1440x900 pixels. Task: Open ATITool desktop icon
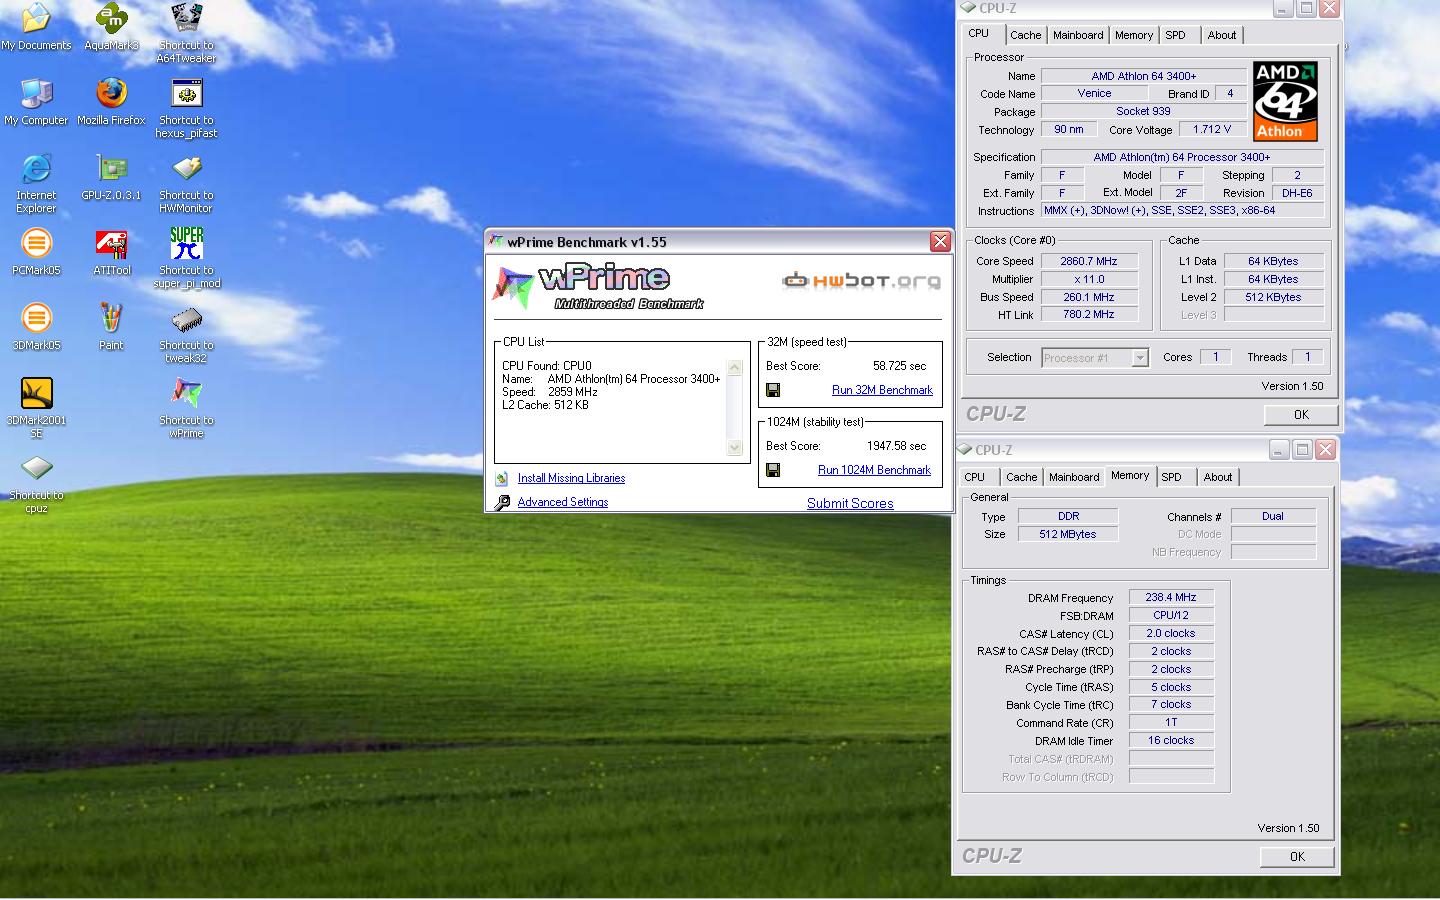111,252
